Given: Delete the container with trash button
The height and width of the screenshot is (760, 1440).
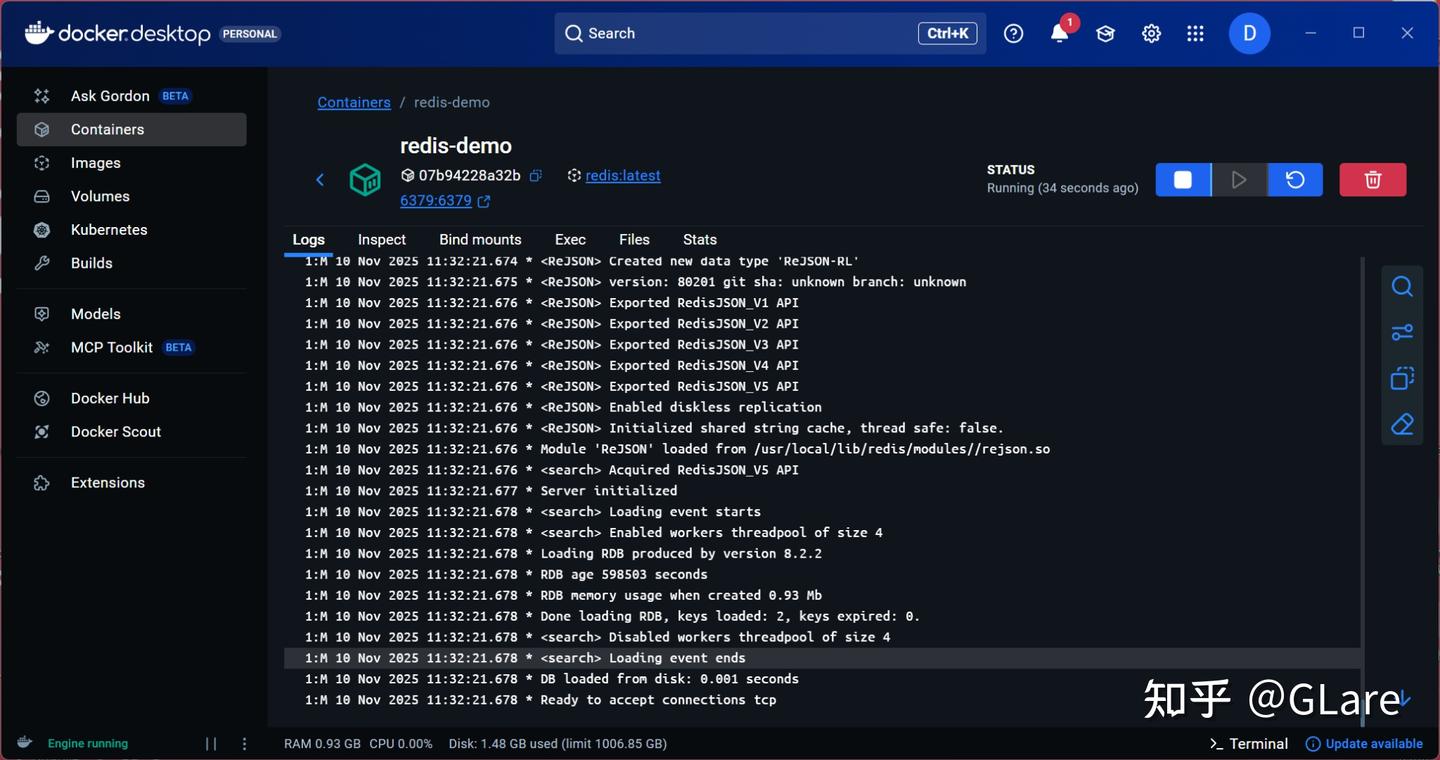Looking at the screenshot, I should tap(1373, 180).
